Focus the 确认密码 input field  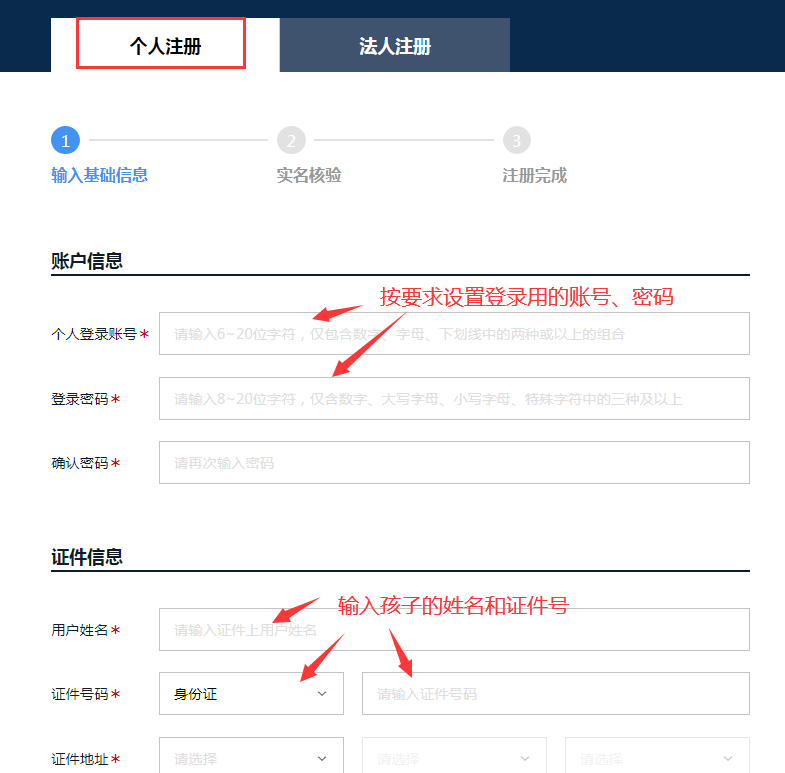(454, 463)
